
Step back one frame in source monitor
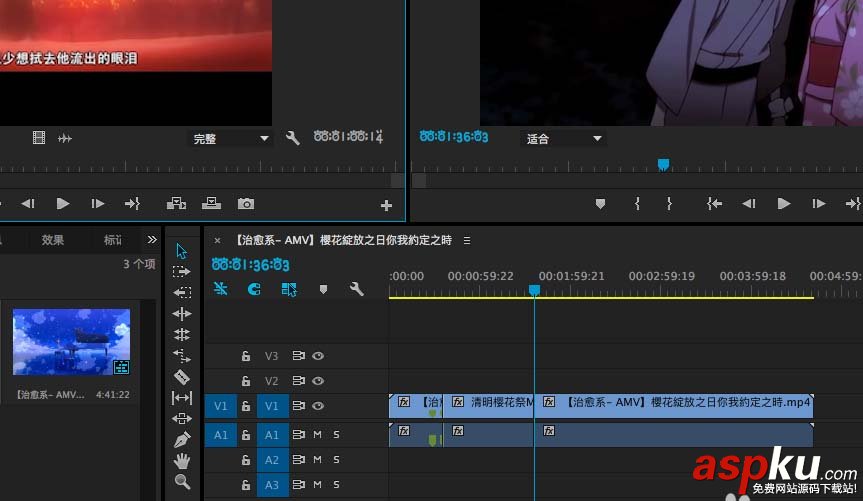28,204
